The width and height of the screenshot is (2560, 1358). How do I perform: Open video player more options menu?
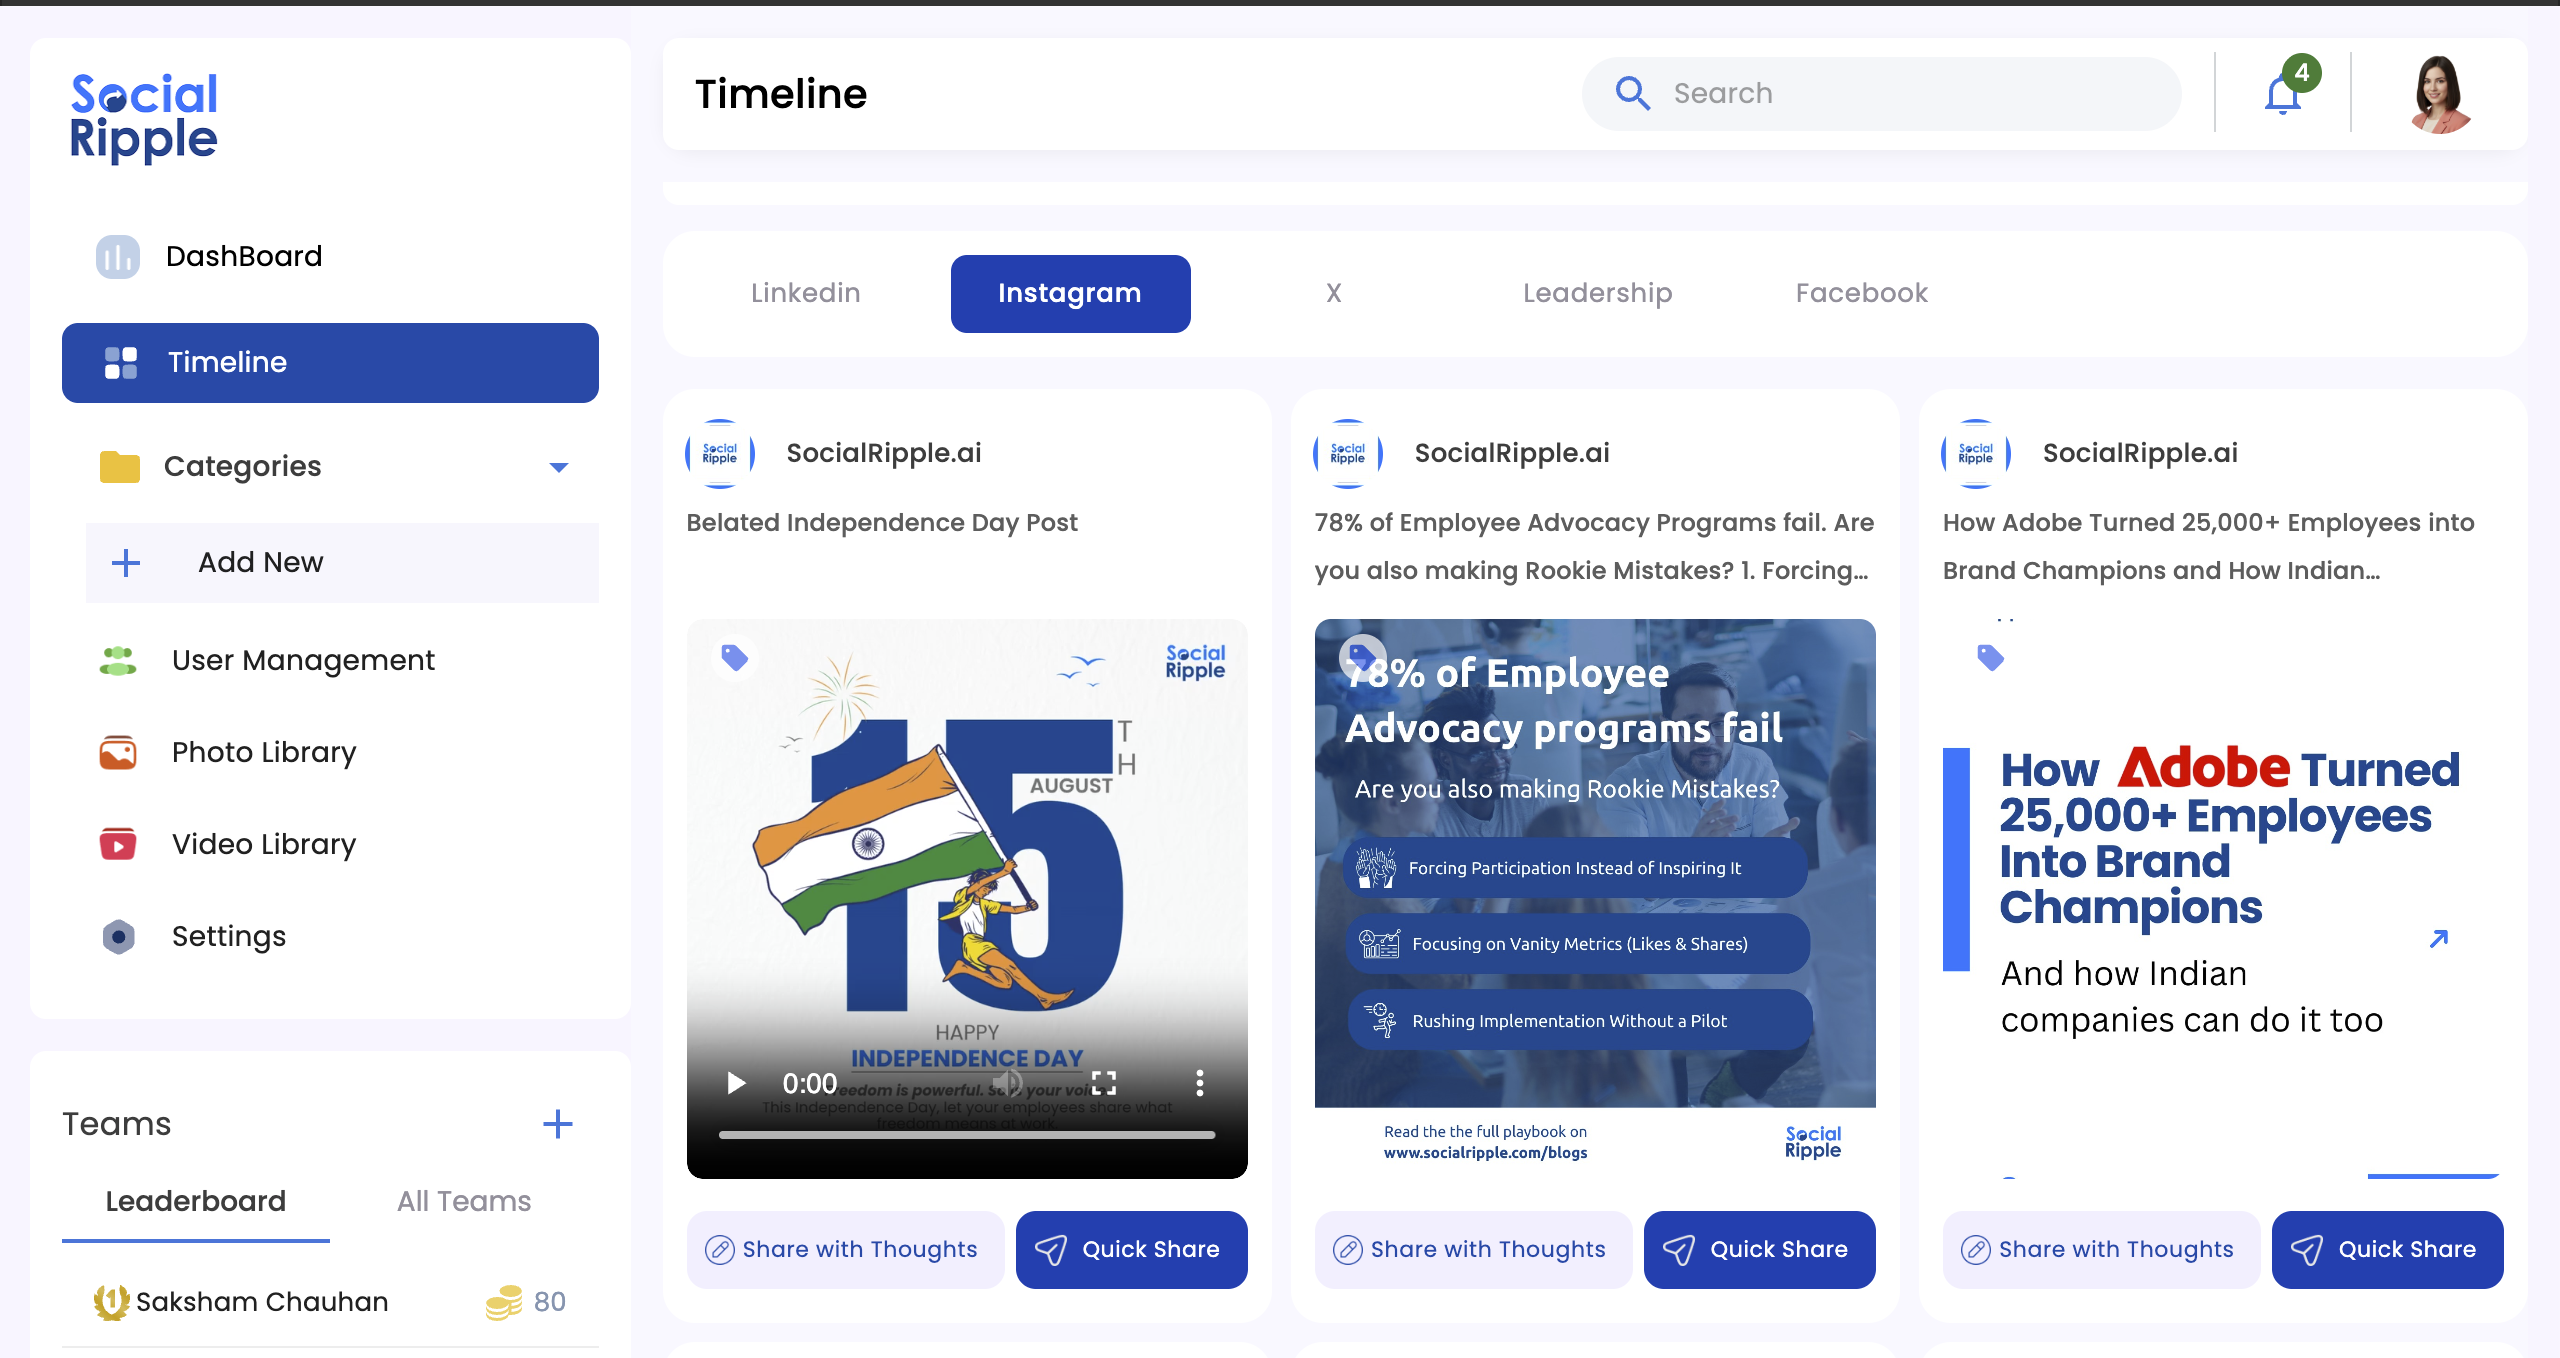click(x=1199, y=1083)
